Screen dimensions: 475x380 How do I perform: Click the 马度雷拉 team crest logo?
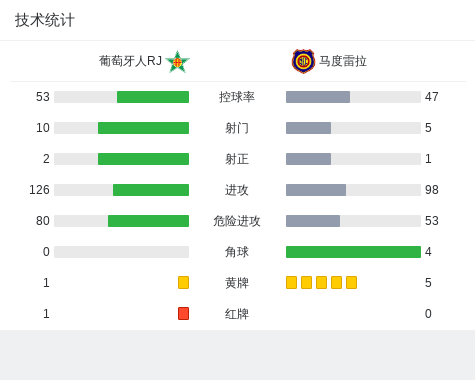(x=303, y=61)
